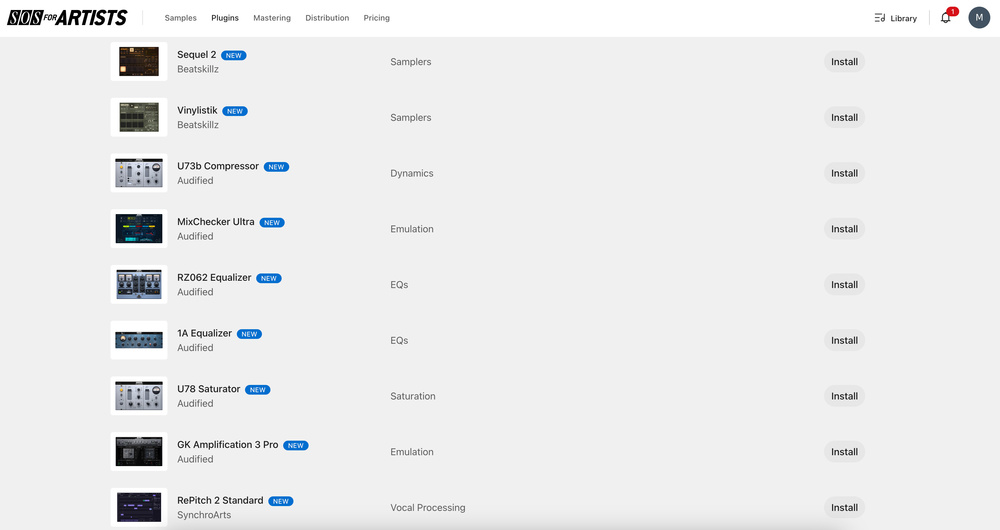Click the SOS for Artists logo
1000x530 pixels.
tap(68, 18)
